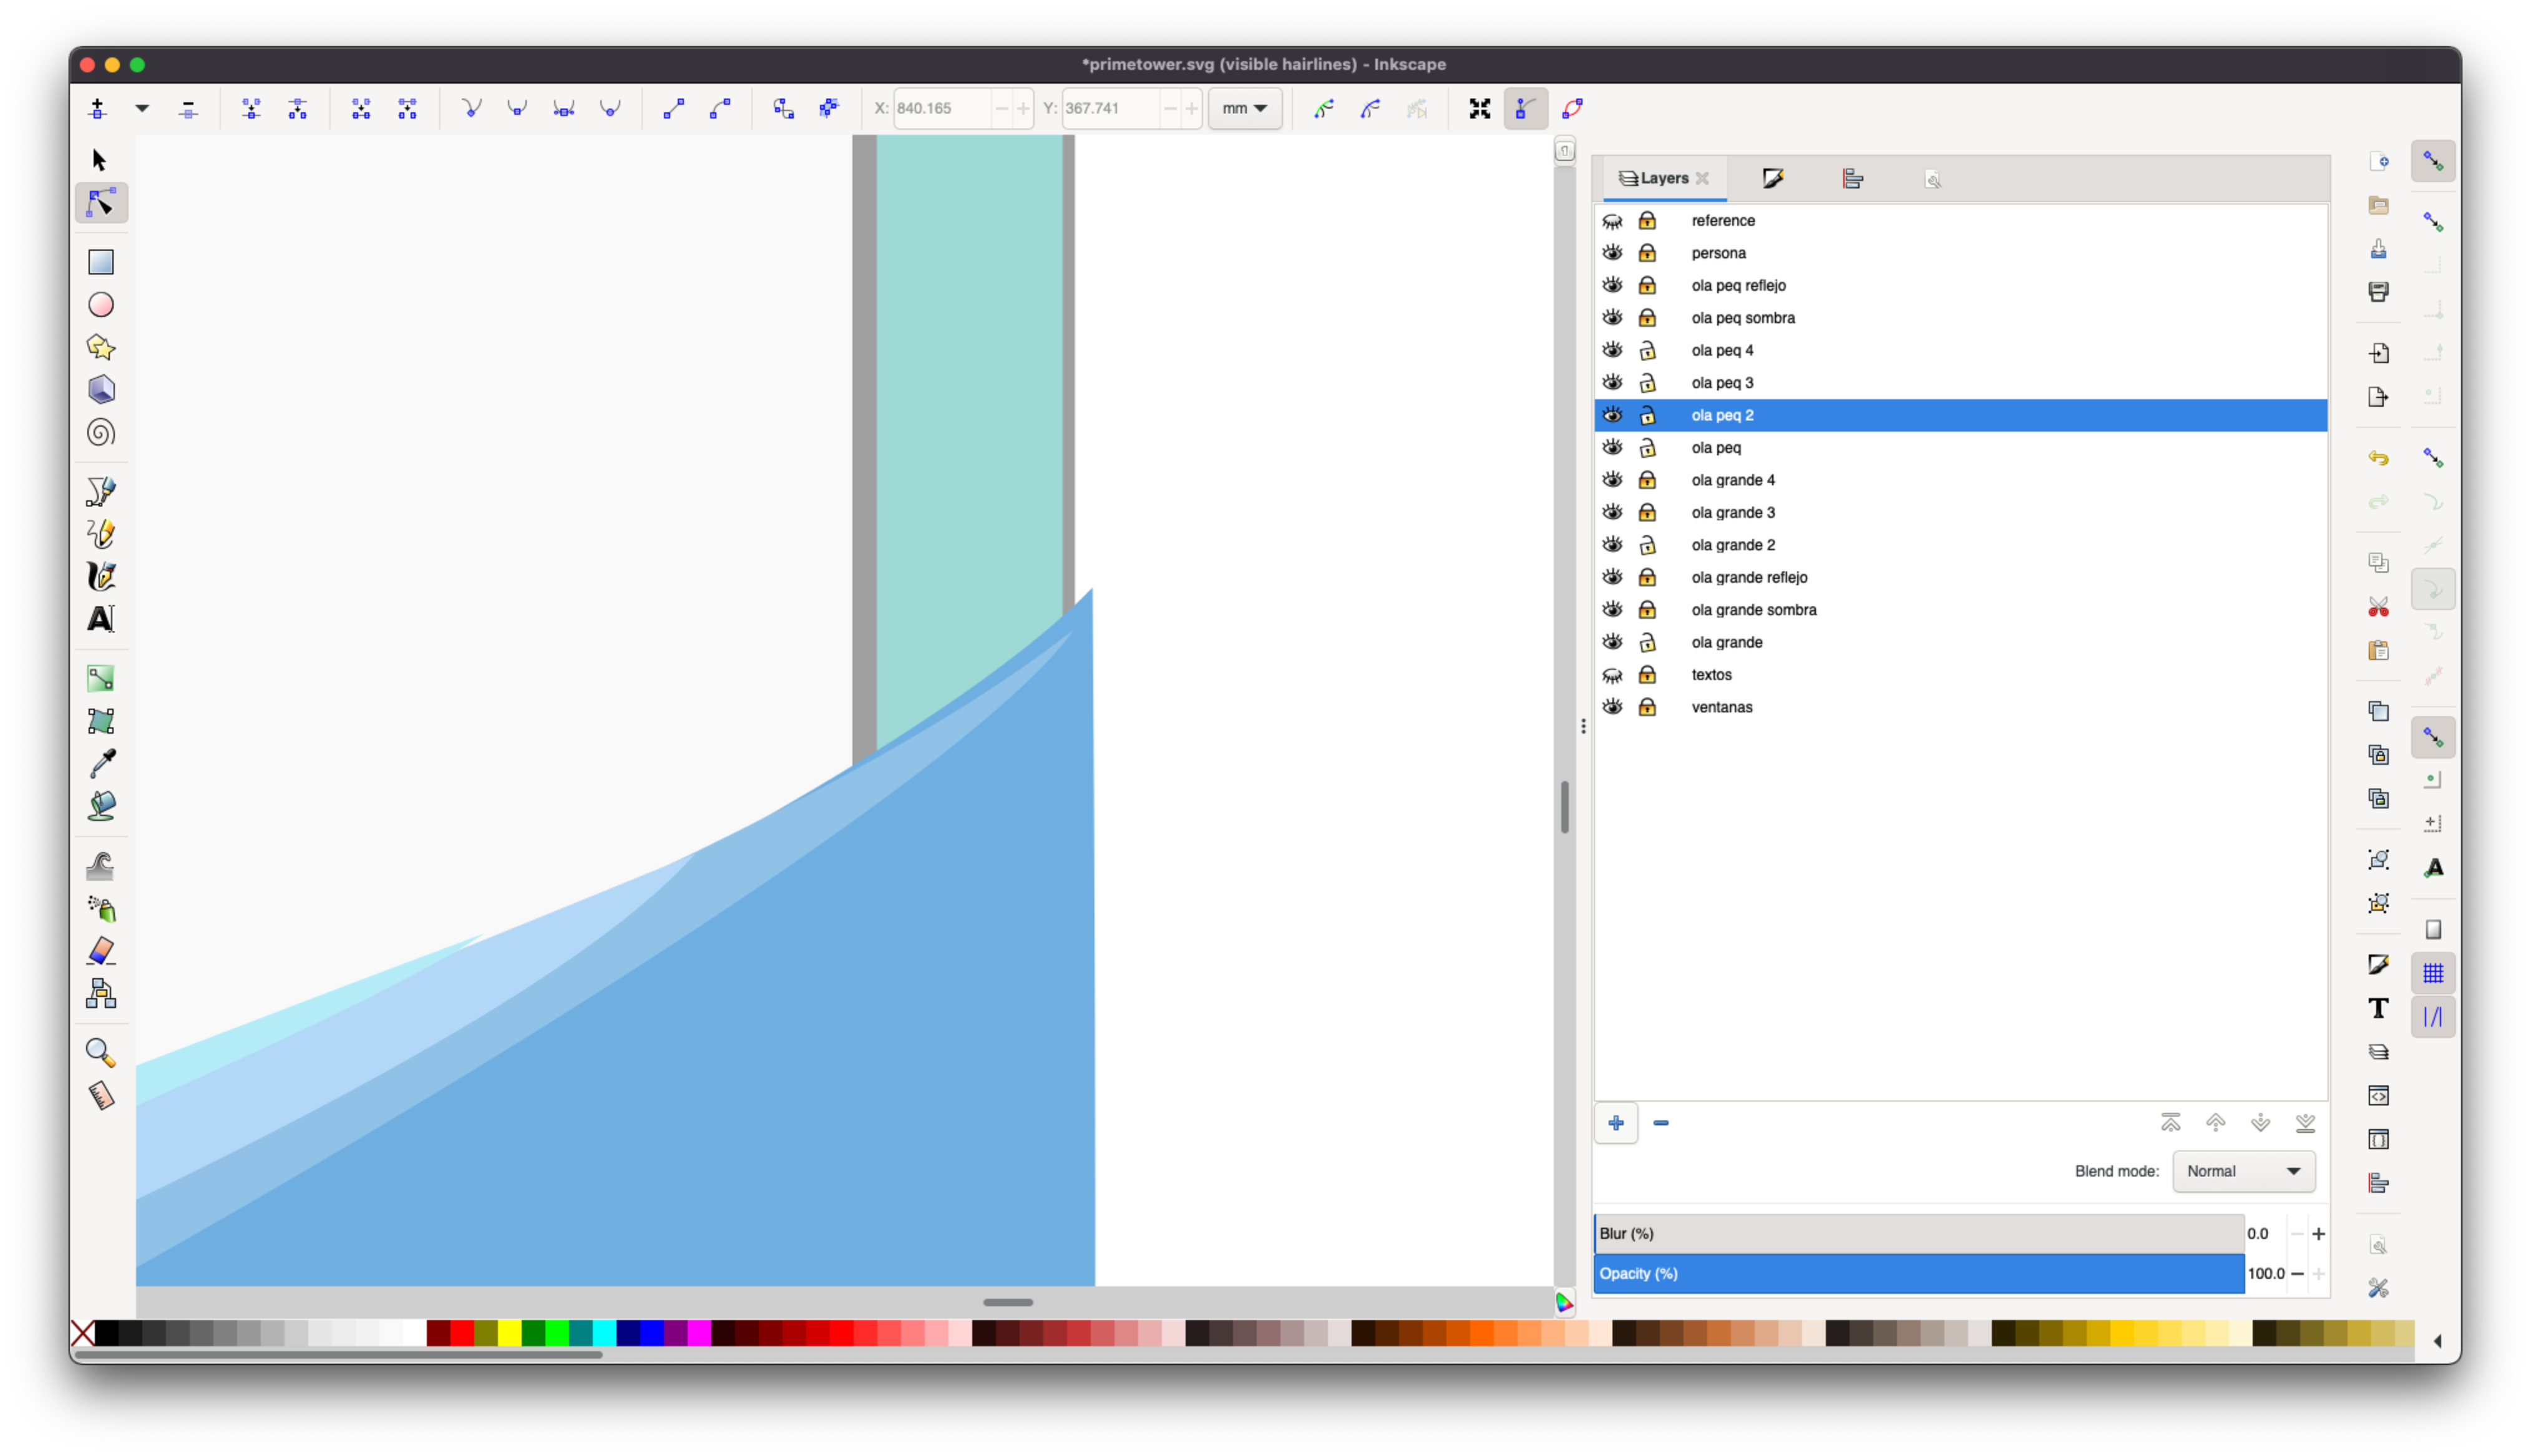Select the Star tool

point(101,346)
